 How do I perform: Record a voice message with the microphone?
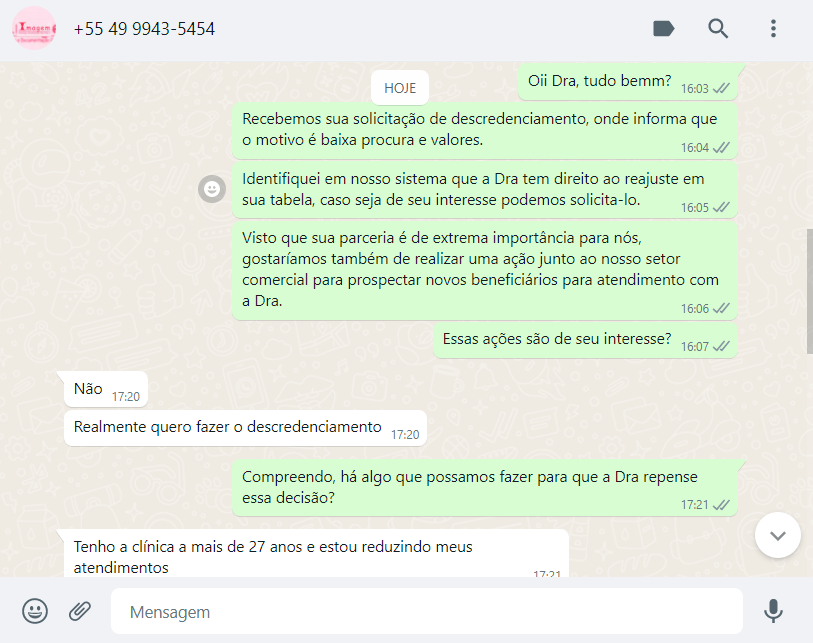773,611
